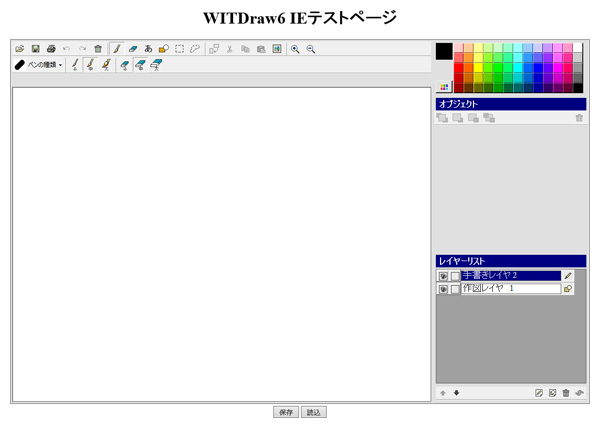Click the group objects icon
Screen dimensions: 600x428
click(x=214, y=49)
